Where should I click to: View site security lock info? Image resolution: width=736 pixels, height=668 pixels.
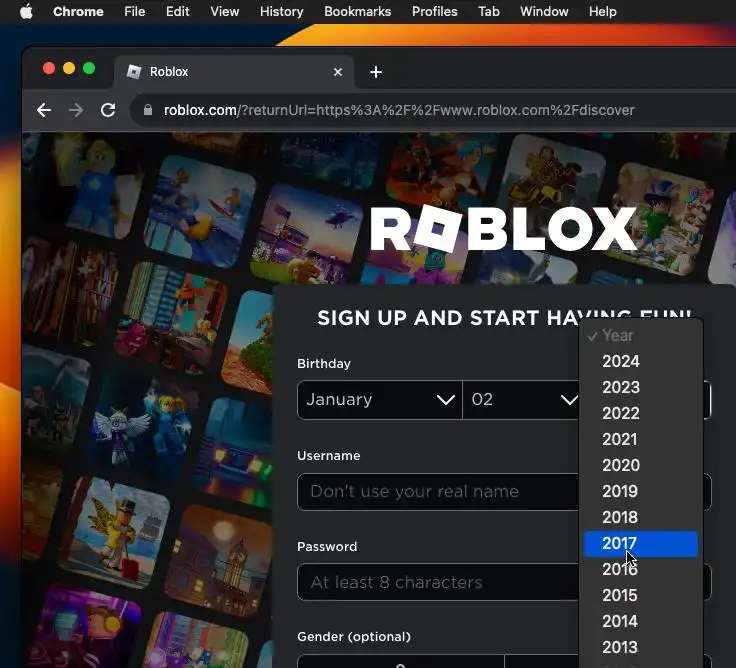point(148,110)
